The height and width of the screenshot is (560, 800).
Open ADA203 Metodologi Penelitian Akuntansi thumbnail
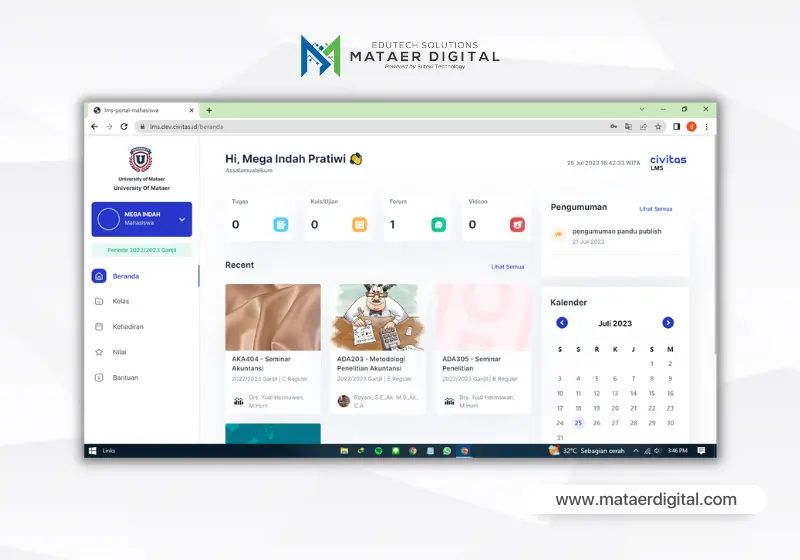(x=378, y=317)
